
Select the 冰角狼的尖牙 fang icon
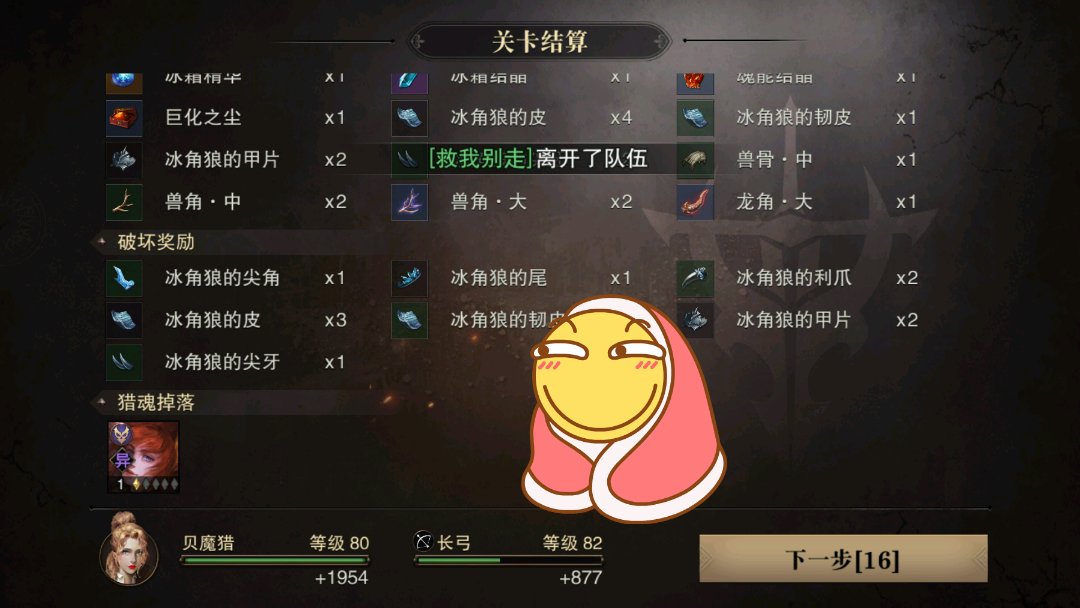click(x=124, y=362)
